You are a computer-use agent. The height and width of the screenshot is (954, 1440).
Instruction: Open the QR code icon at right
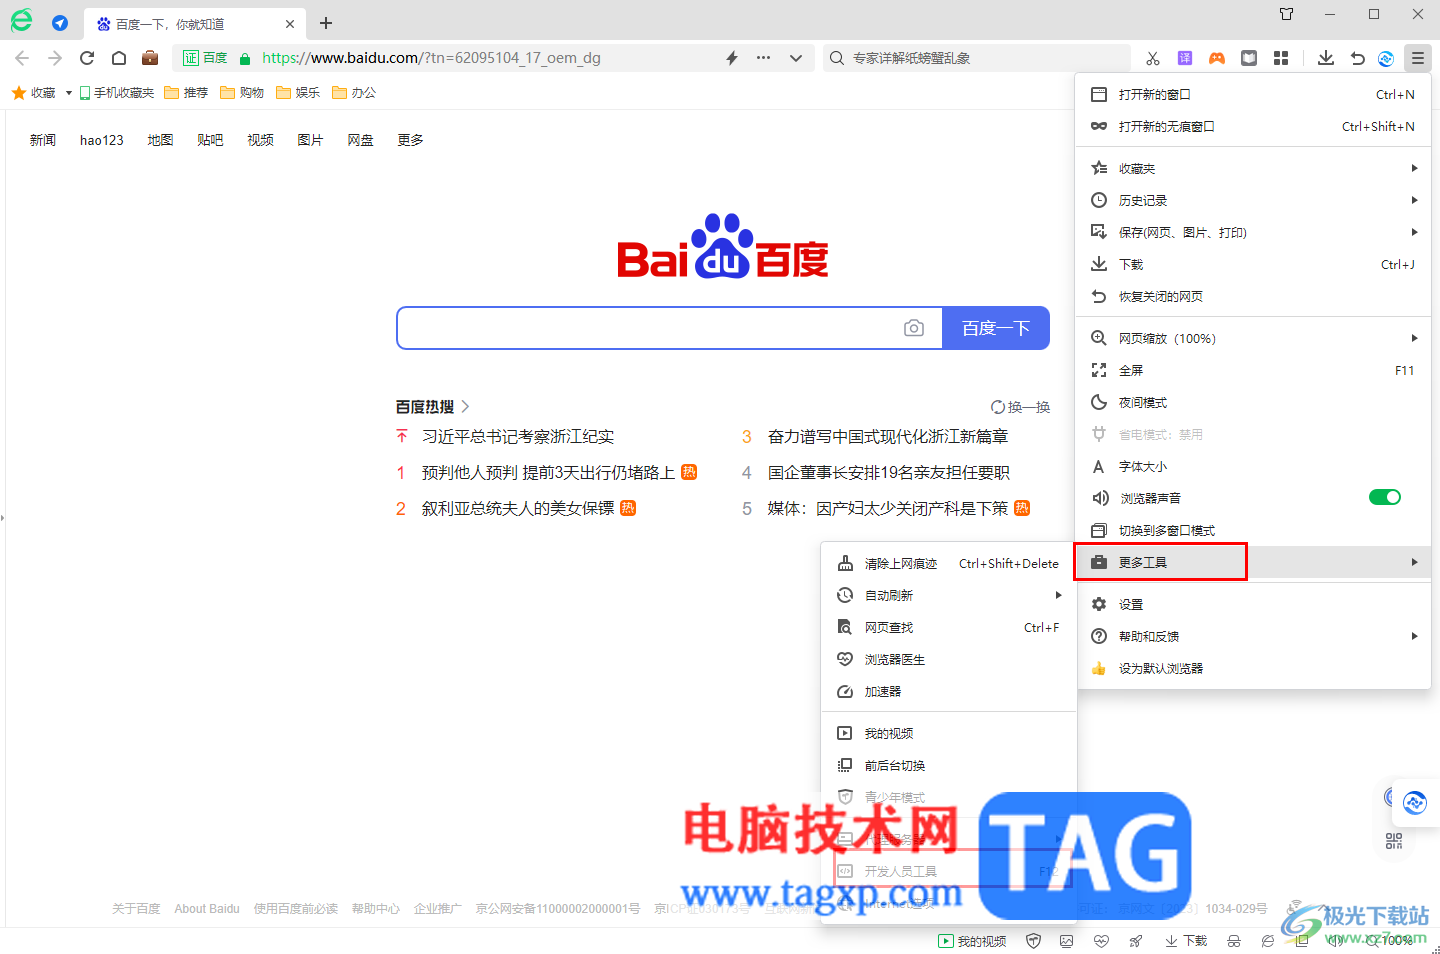[x=1394, y=841]
